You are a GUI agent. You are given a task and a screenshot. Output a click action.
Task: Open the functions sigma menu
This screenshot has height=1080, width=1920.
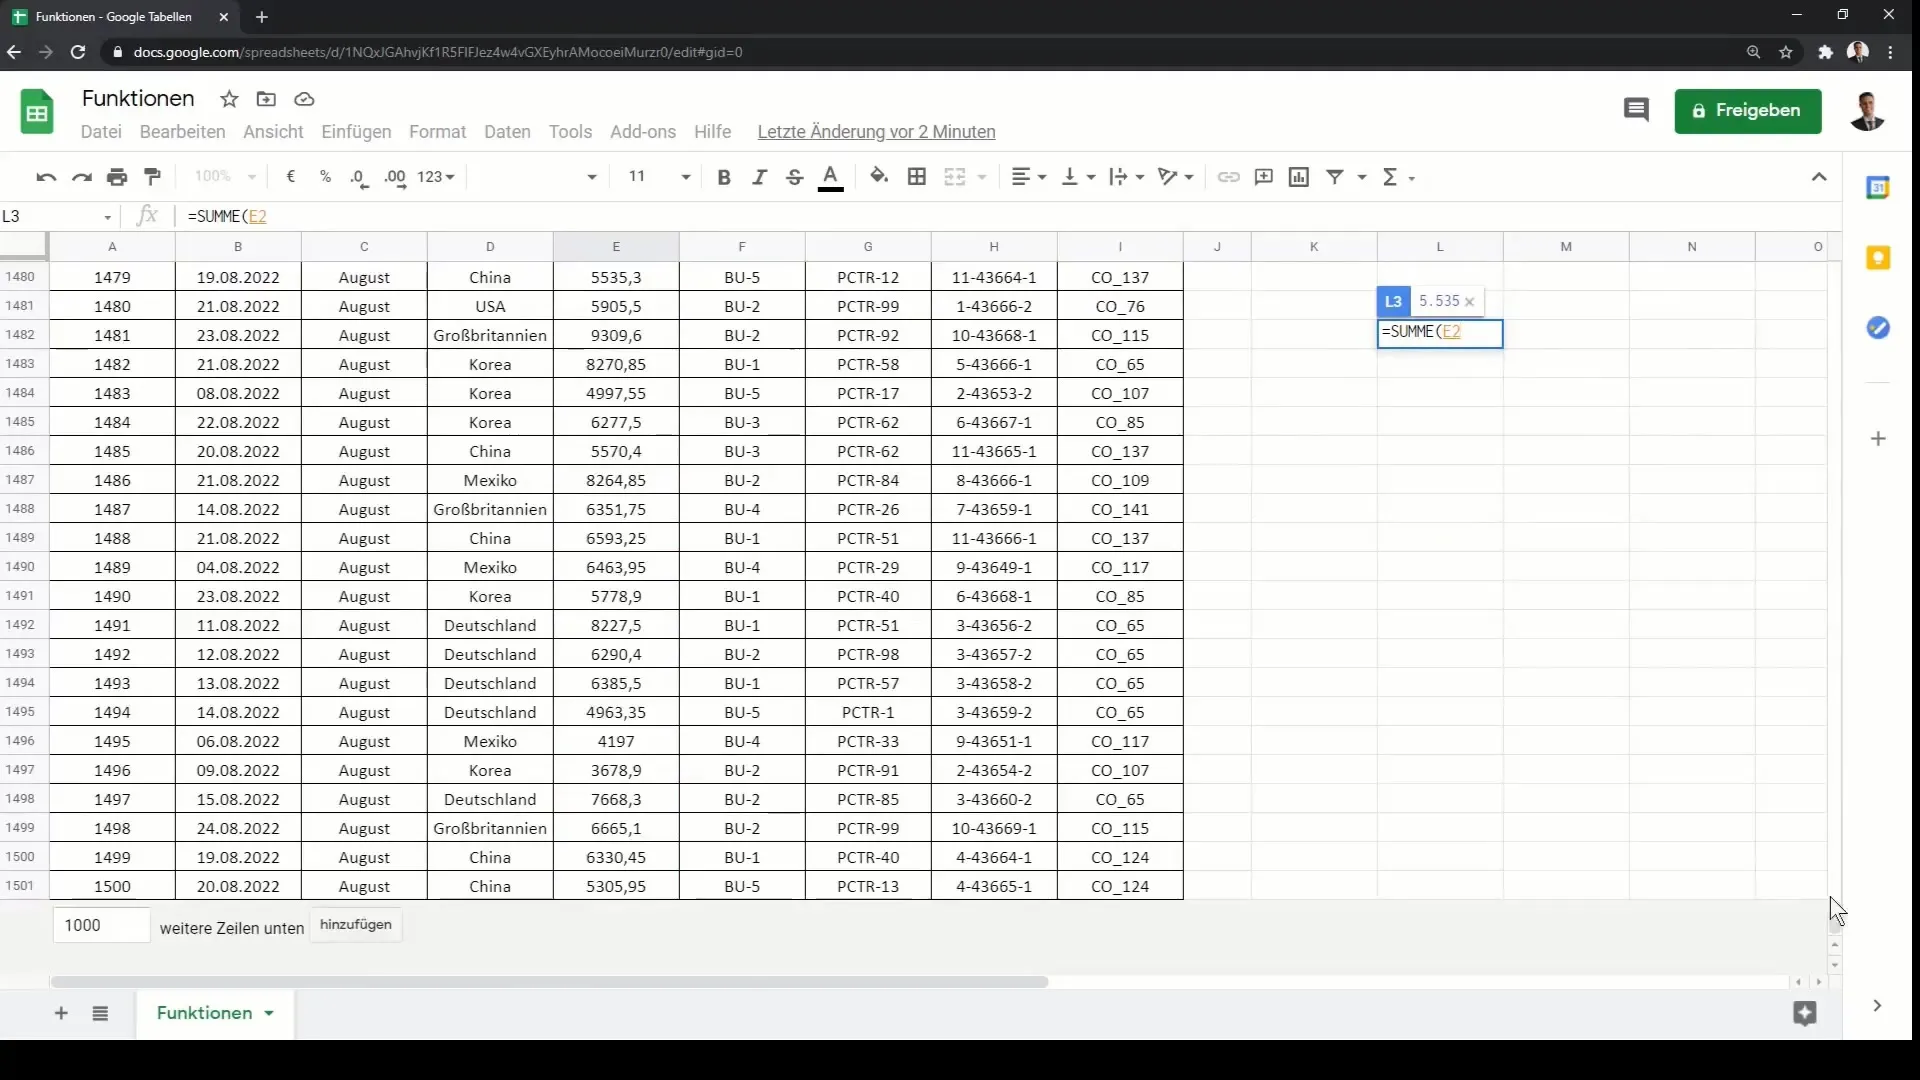point(1398,177)
